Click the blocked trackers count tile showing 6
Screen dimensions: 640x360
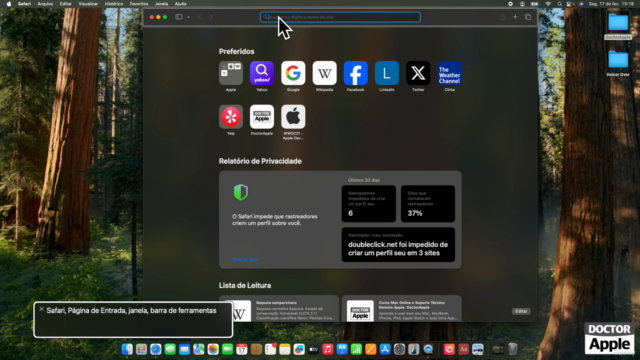click(x=369, y=204)
